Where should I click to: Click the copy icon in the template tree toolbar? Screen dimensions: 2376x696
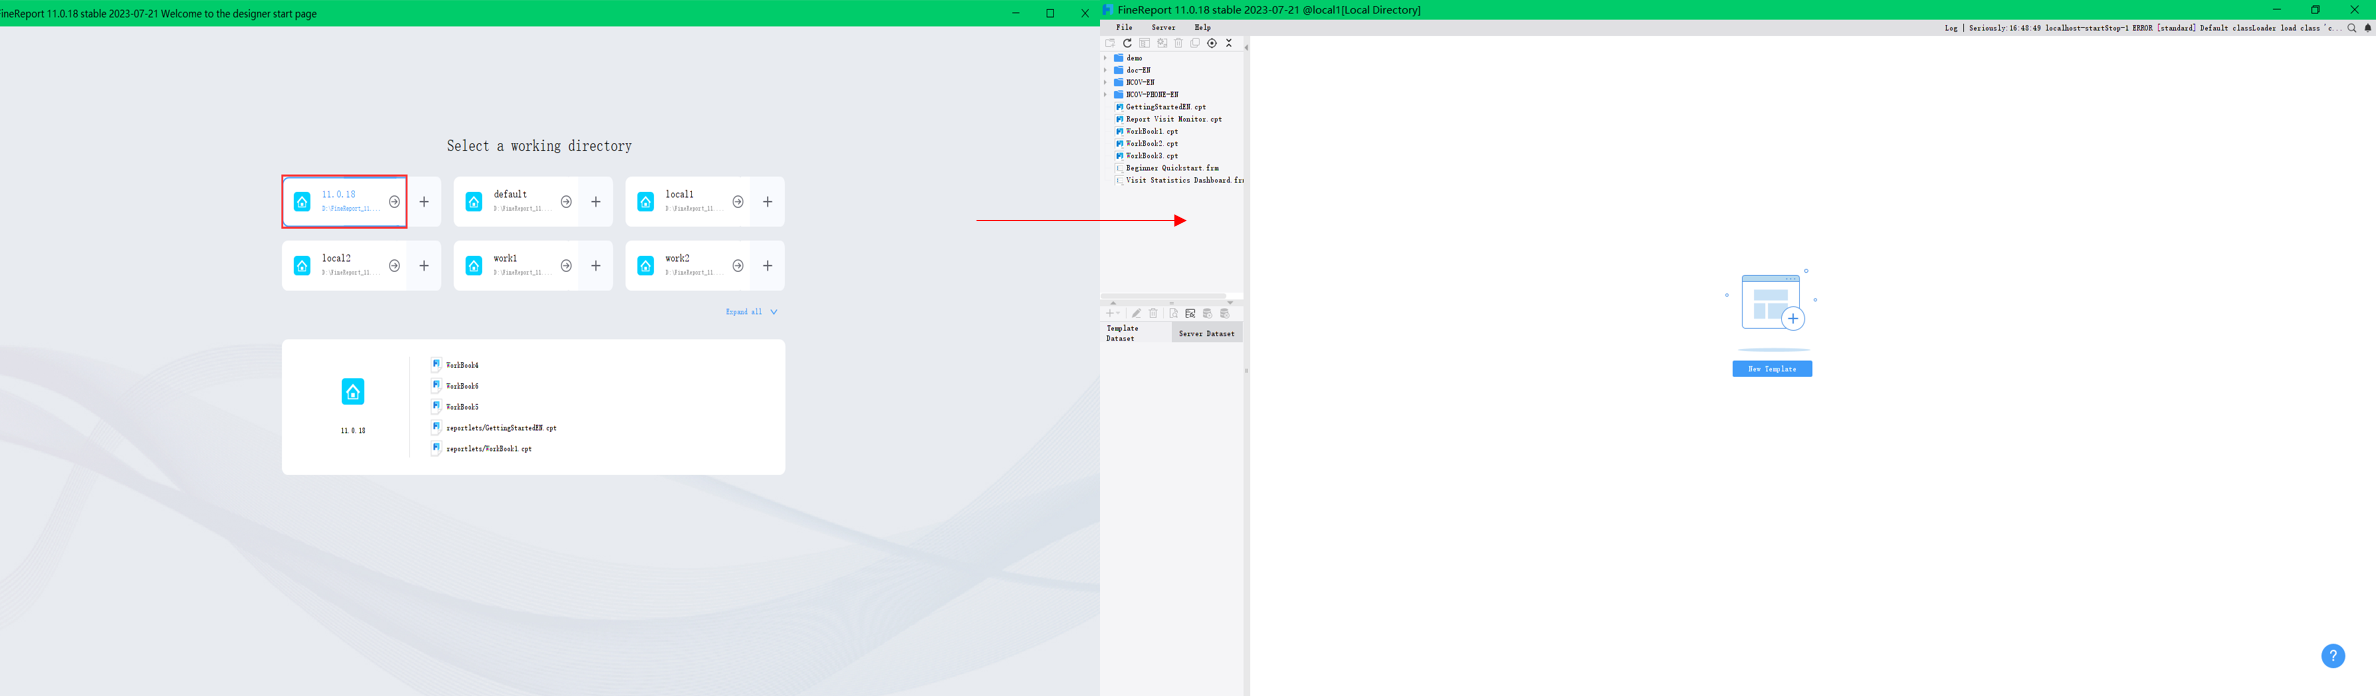point(1195,43)
